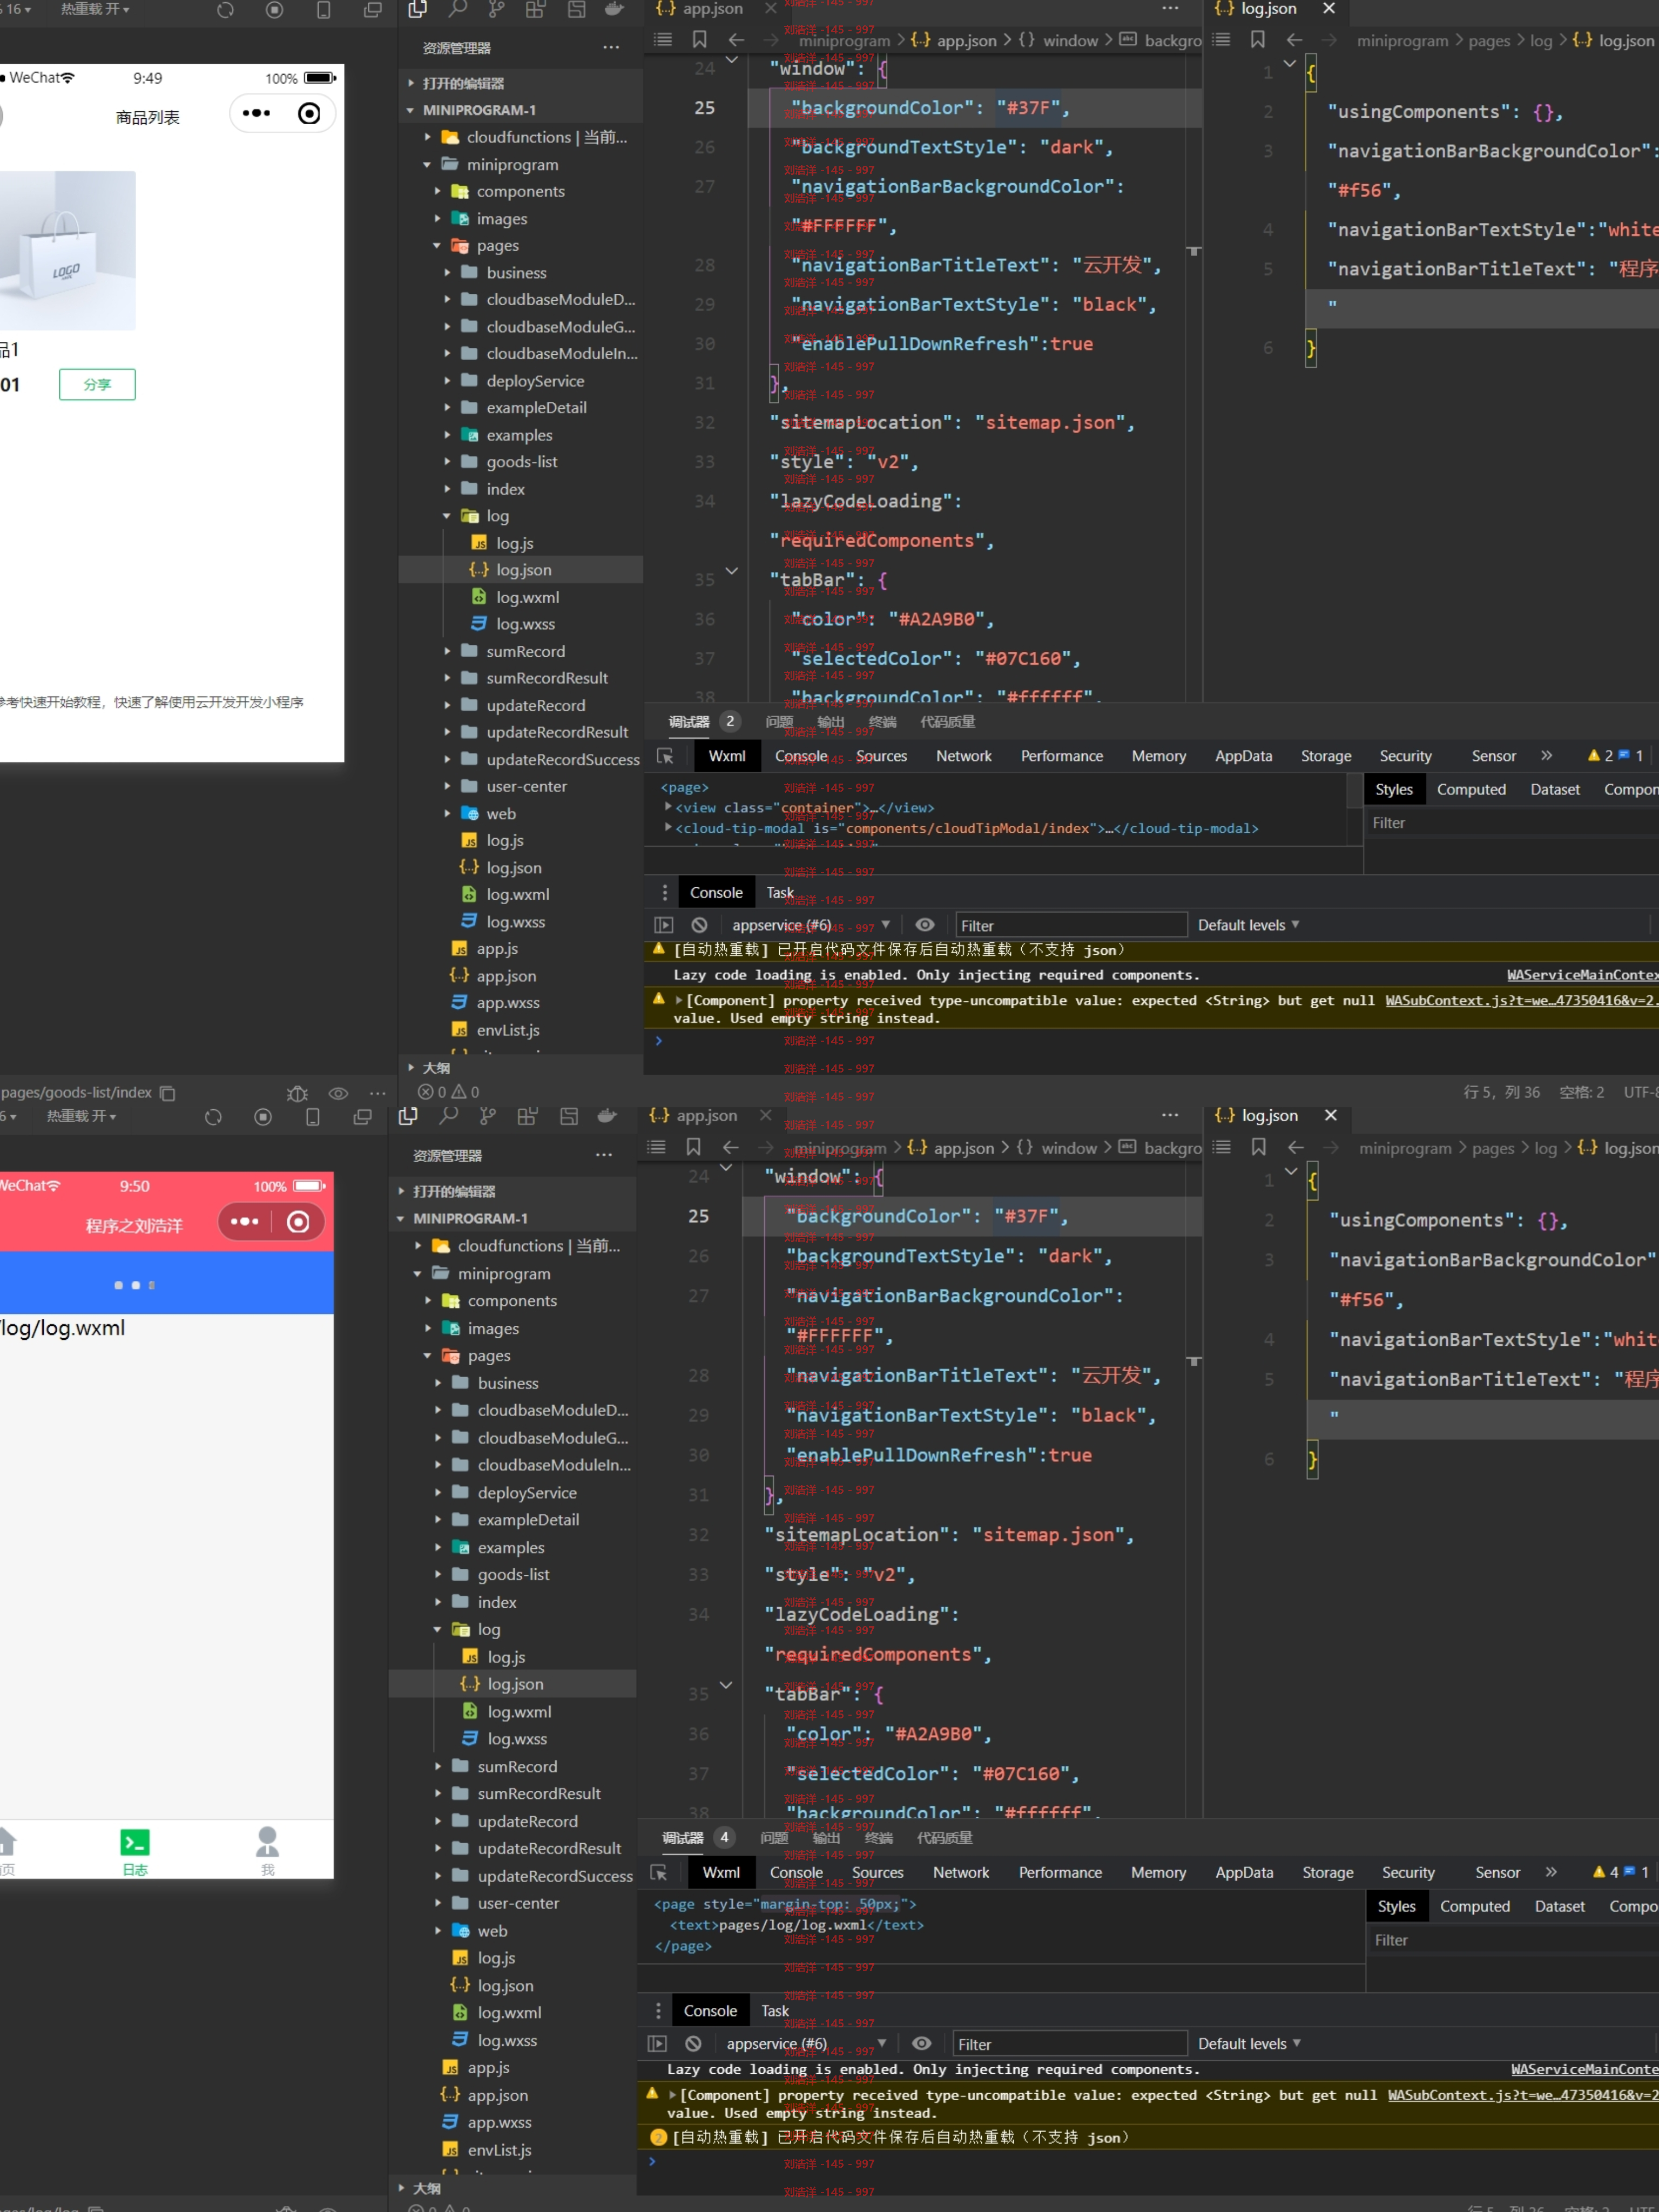Screen dimensions: 1659x2212
Task: Click element inspector arrow left of upper Wxml tab
Action: point(665,756)
